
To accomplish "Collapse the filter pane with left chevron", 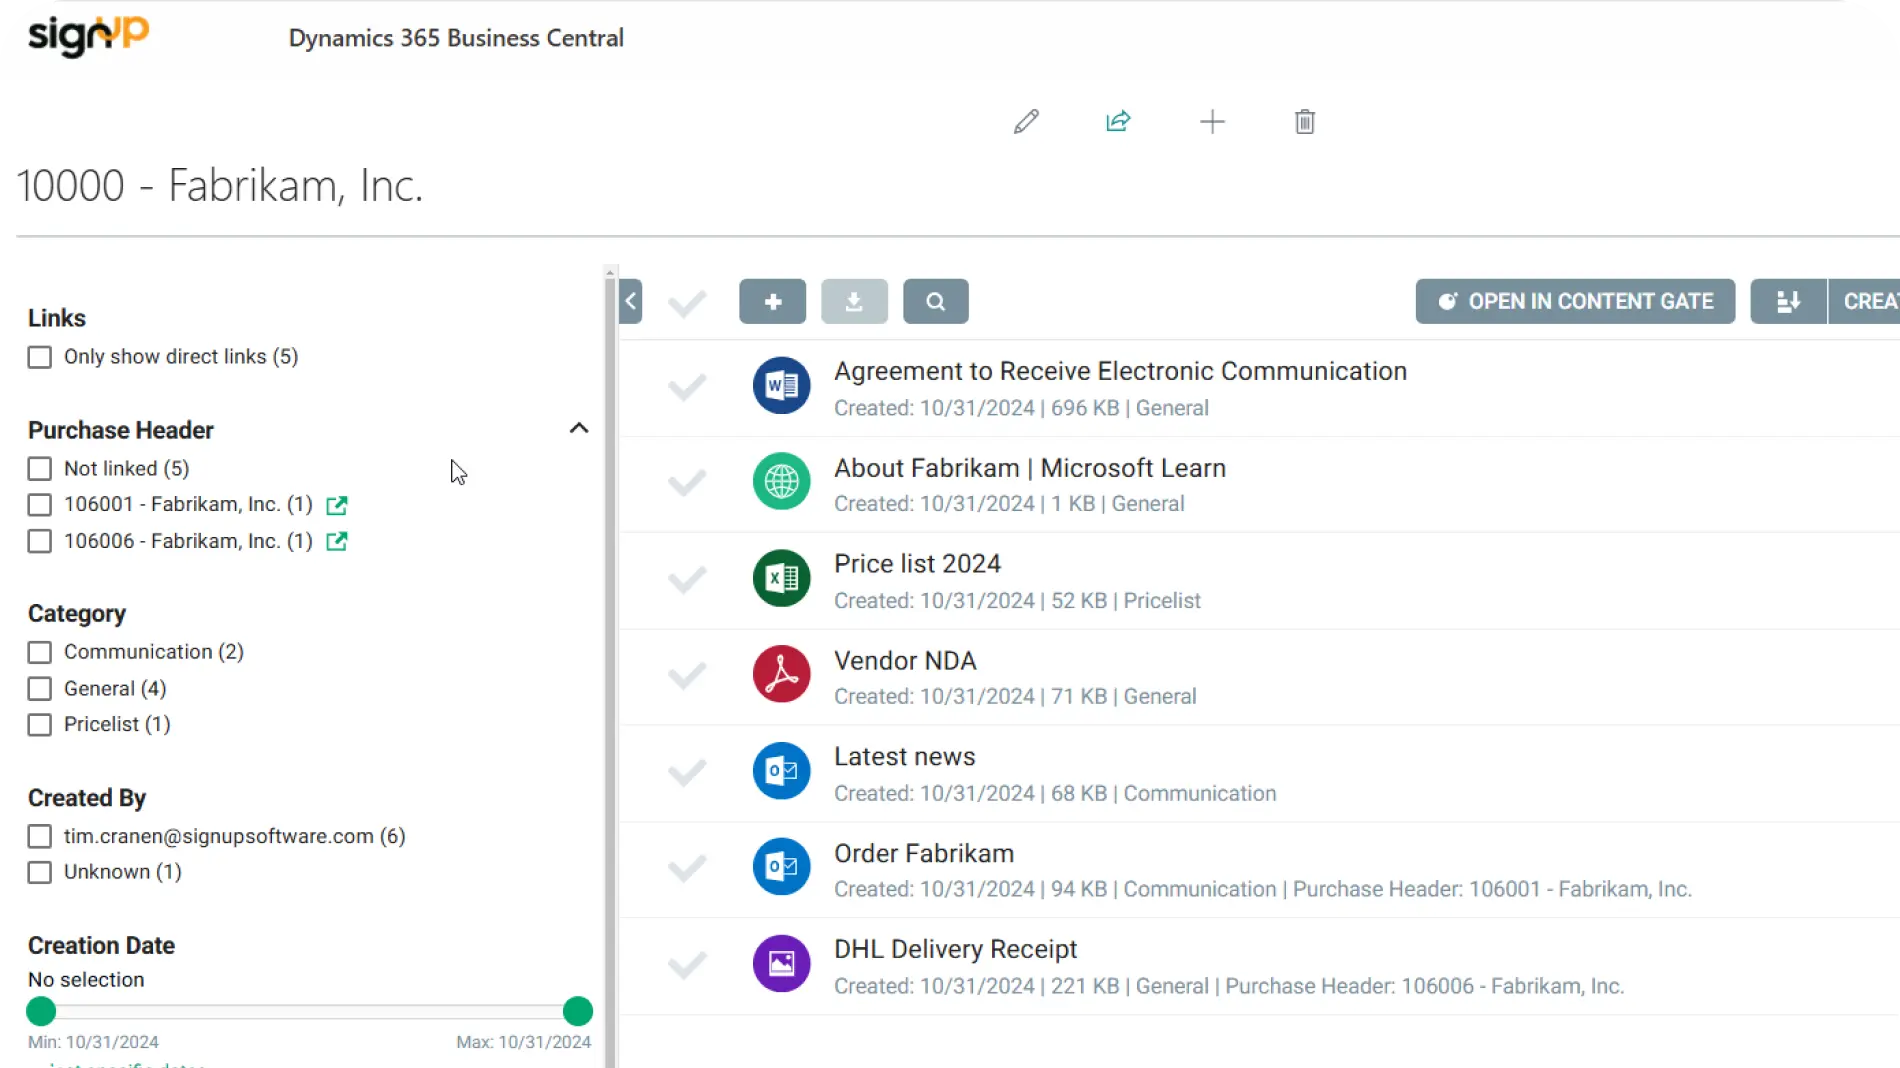I will (630, 301).
